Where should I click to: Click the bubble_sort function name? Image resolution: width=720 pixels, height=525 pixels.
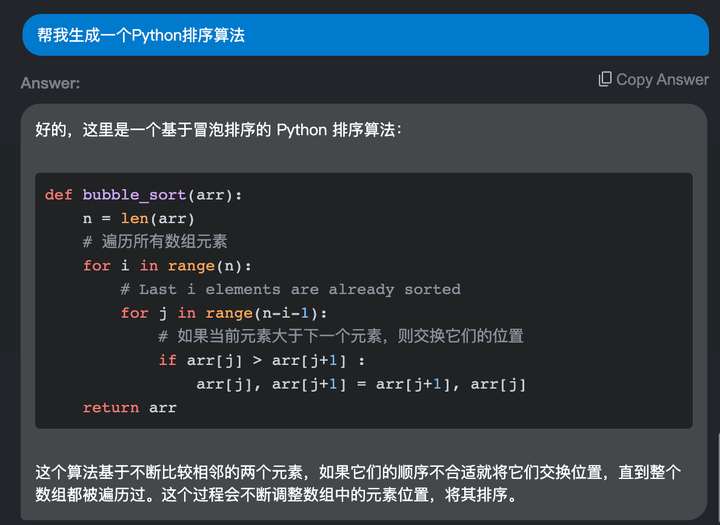[x=134, y=195]
